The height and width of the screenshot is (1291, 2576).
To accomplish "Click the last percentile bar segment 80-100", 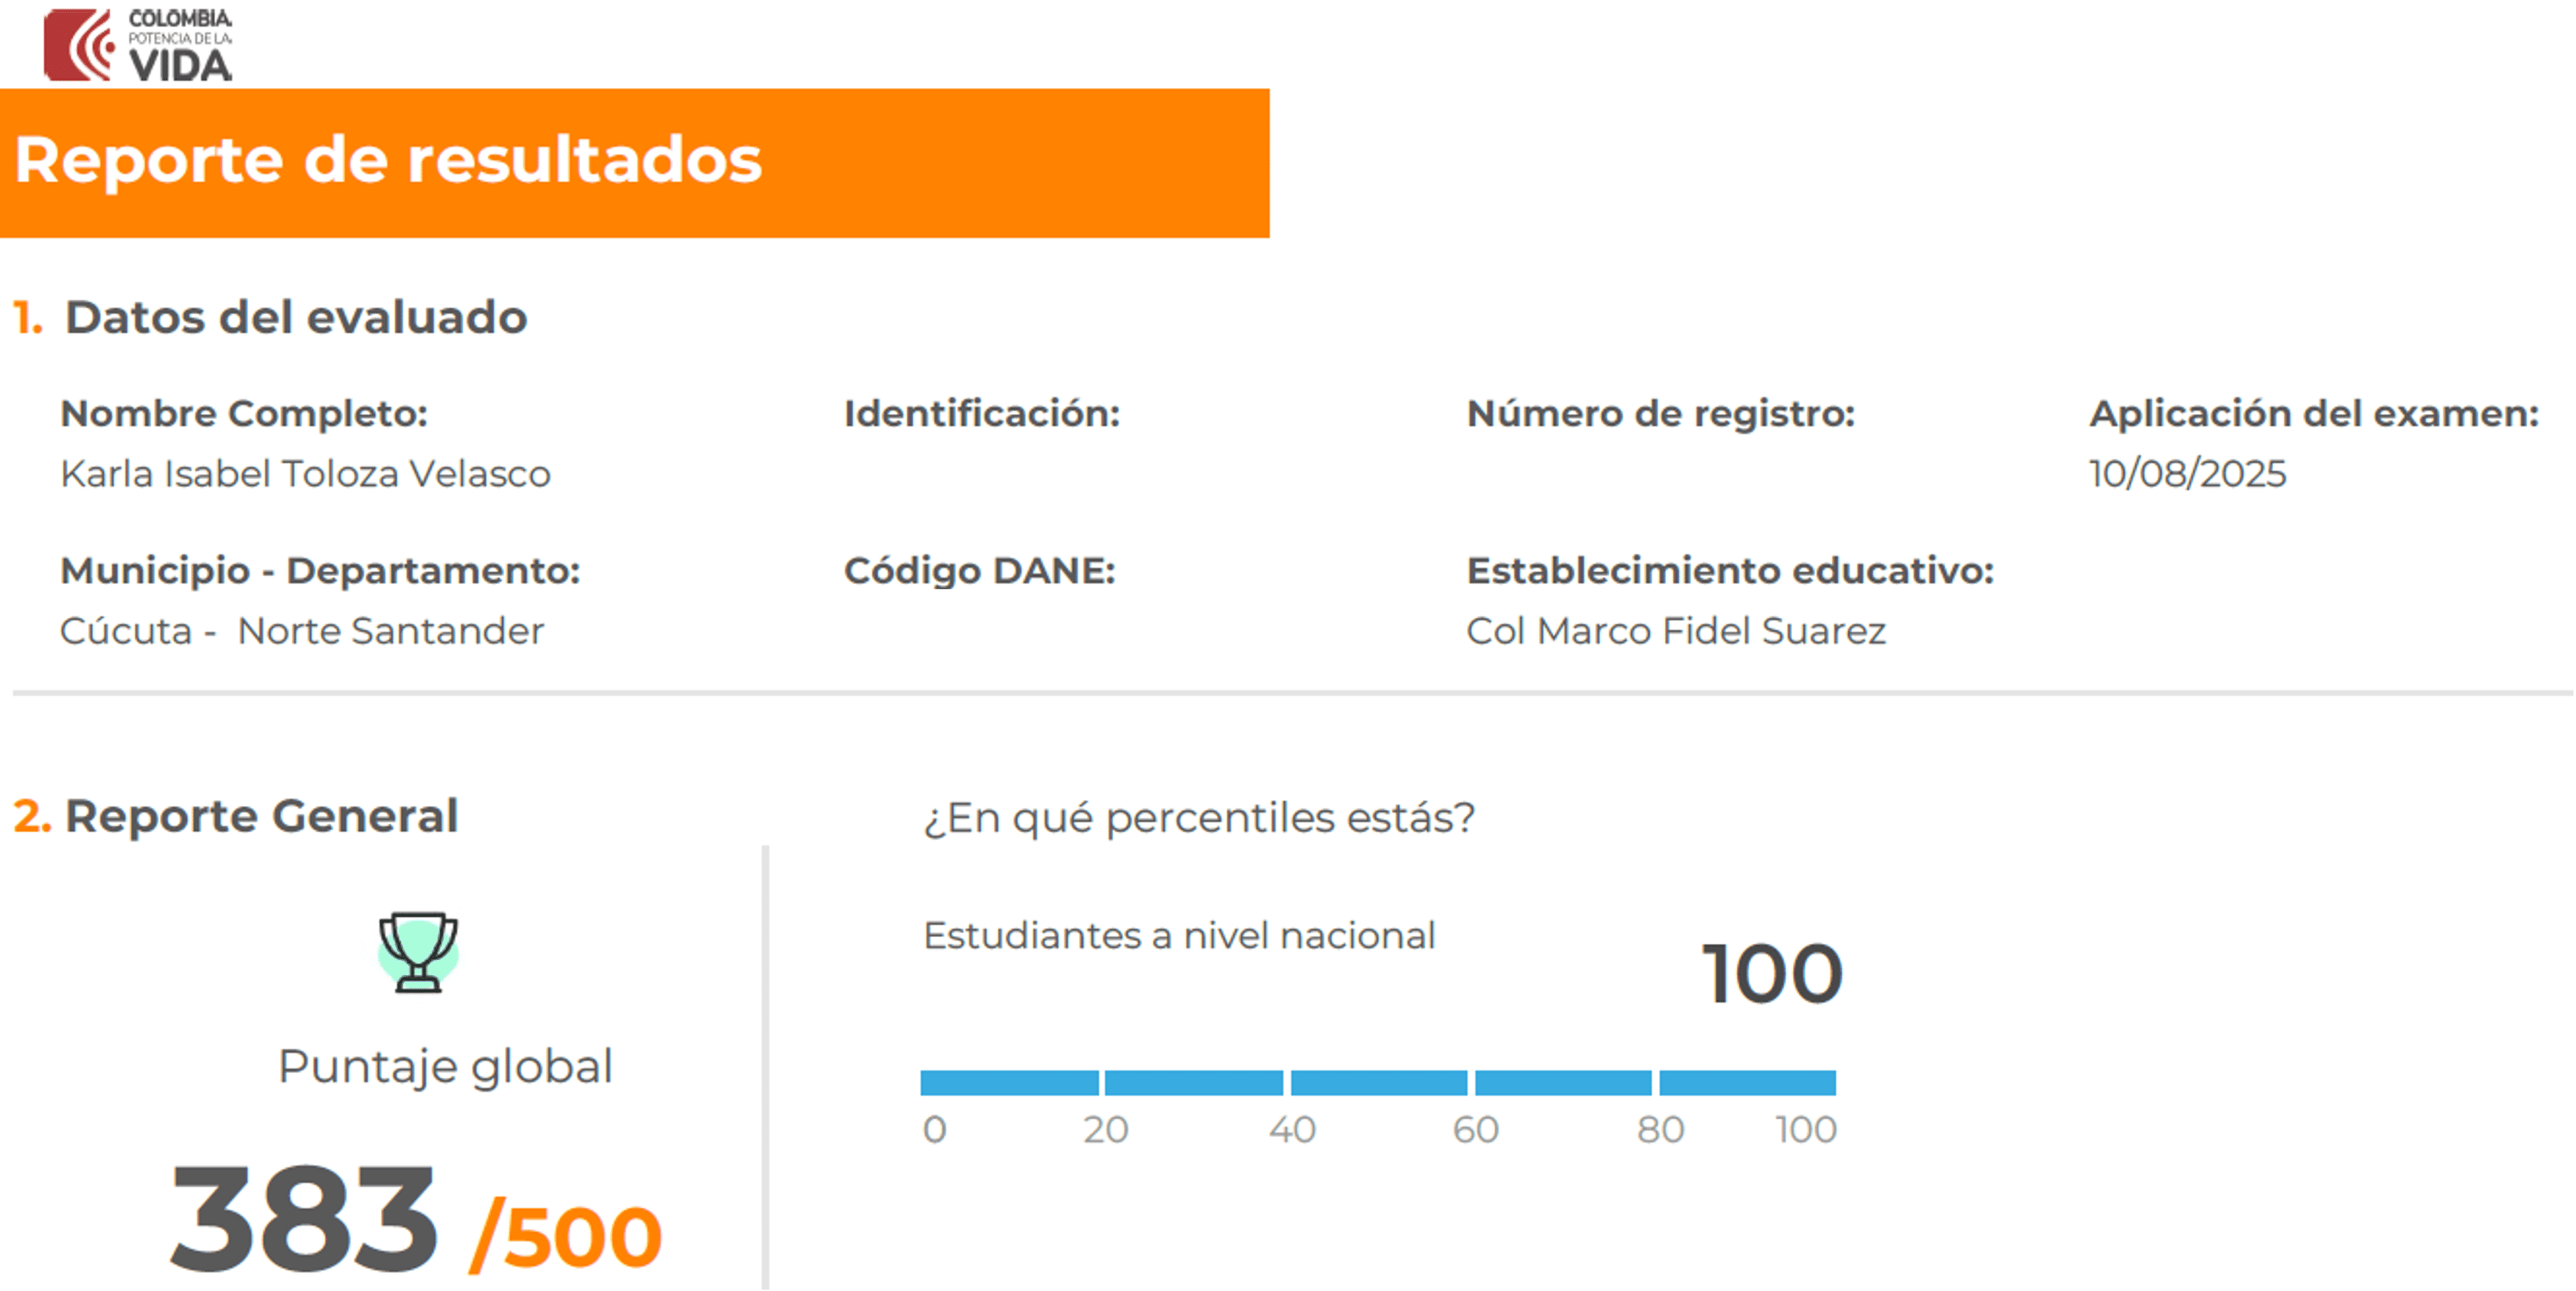I will [x=1747, y=1083].
